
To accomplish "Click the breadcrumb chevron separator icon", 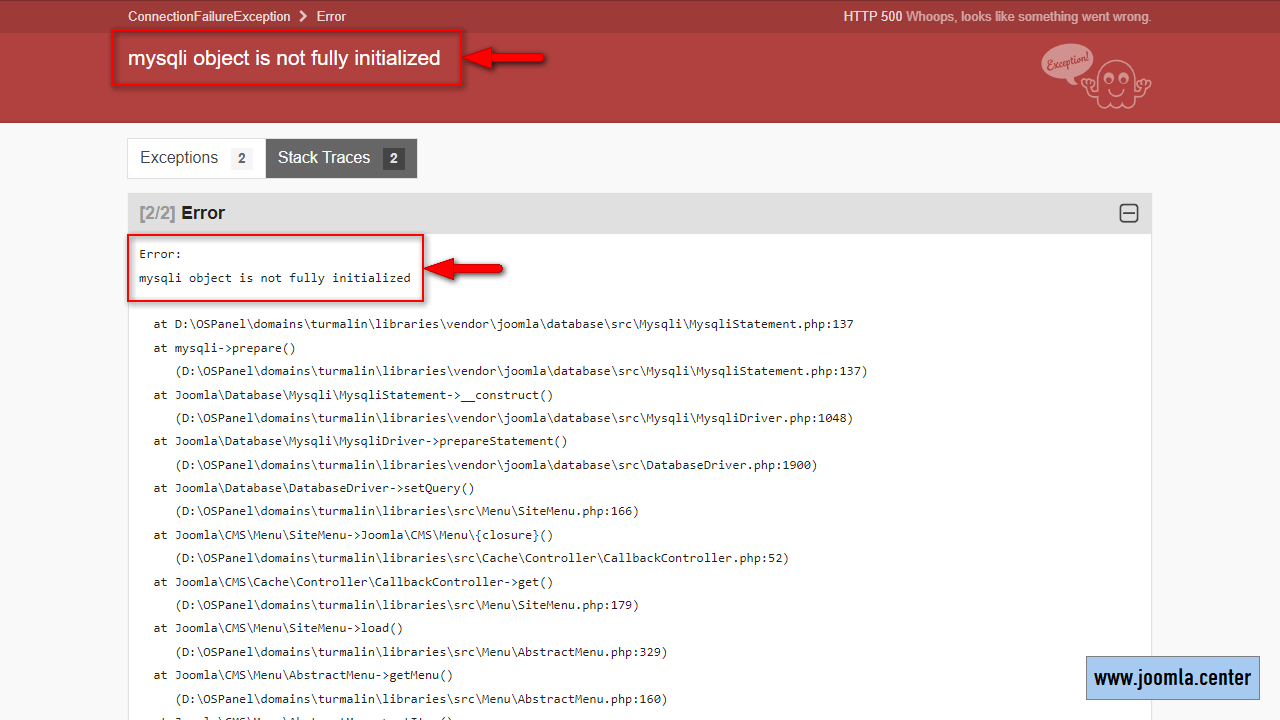I will (303, 16).
